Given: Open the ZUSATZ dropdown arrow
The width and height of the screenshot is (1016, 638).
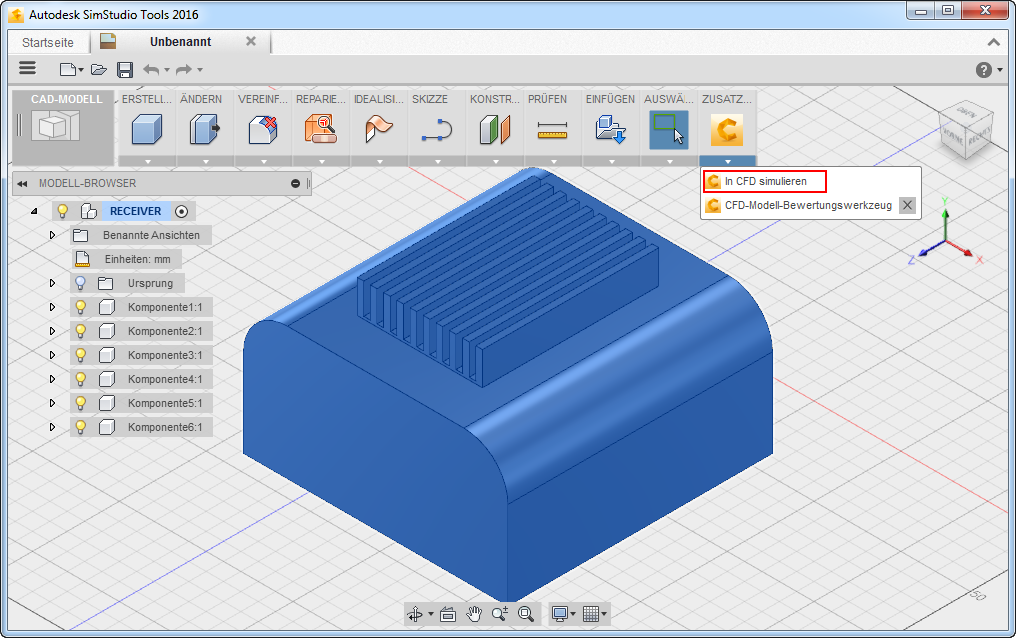Looking at the screenshot, I should click(728, 161).
